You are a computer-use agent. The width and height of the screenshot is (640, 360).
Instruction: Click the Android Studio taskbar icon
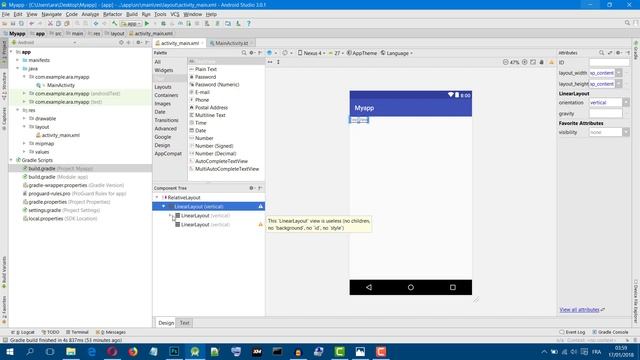click(x=195, y=351)
